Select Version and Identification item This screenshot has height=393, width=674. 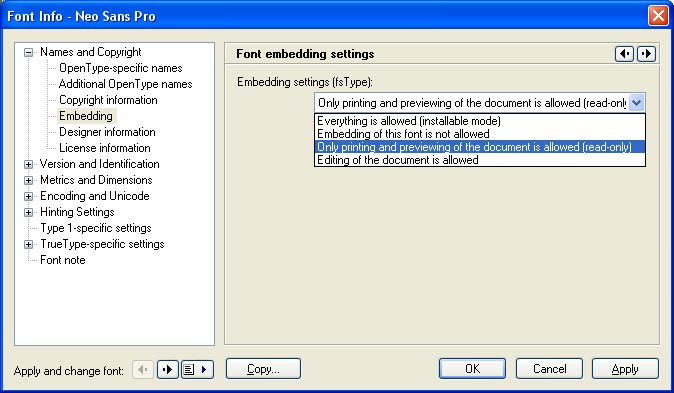[99, 164]
